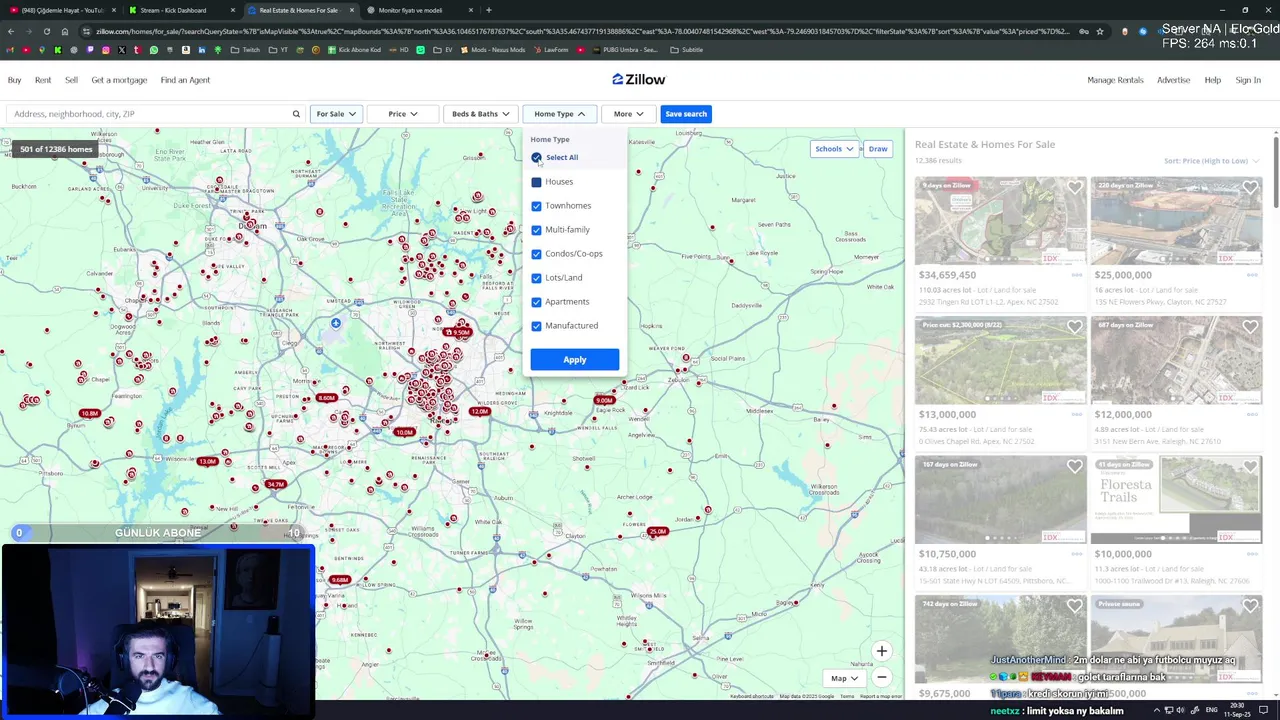Open Get a mortgage menu
Image resolution: width=1280 pixels, height=720 pixels.
tap(119, 80)
